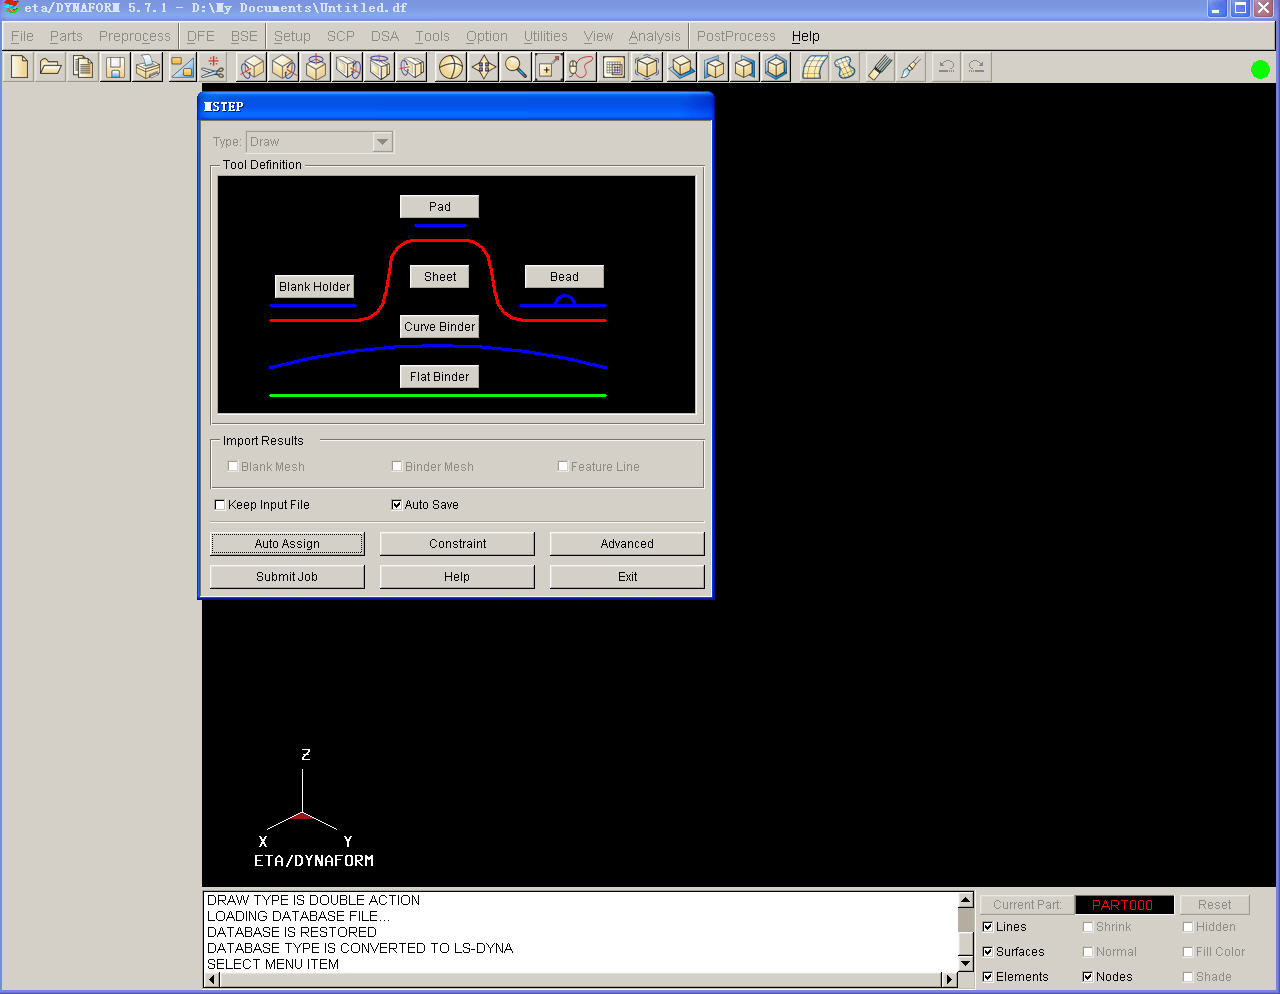Click the Help button in MSTEP dialog
Screen dimensions: 1280x994
[x=457, y=577]
